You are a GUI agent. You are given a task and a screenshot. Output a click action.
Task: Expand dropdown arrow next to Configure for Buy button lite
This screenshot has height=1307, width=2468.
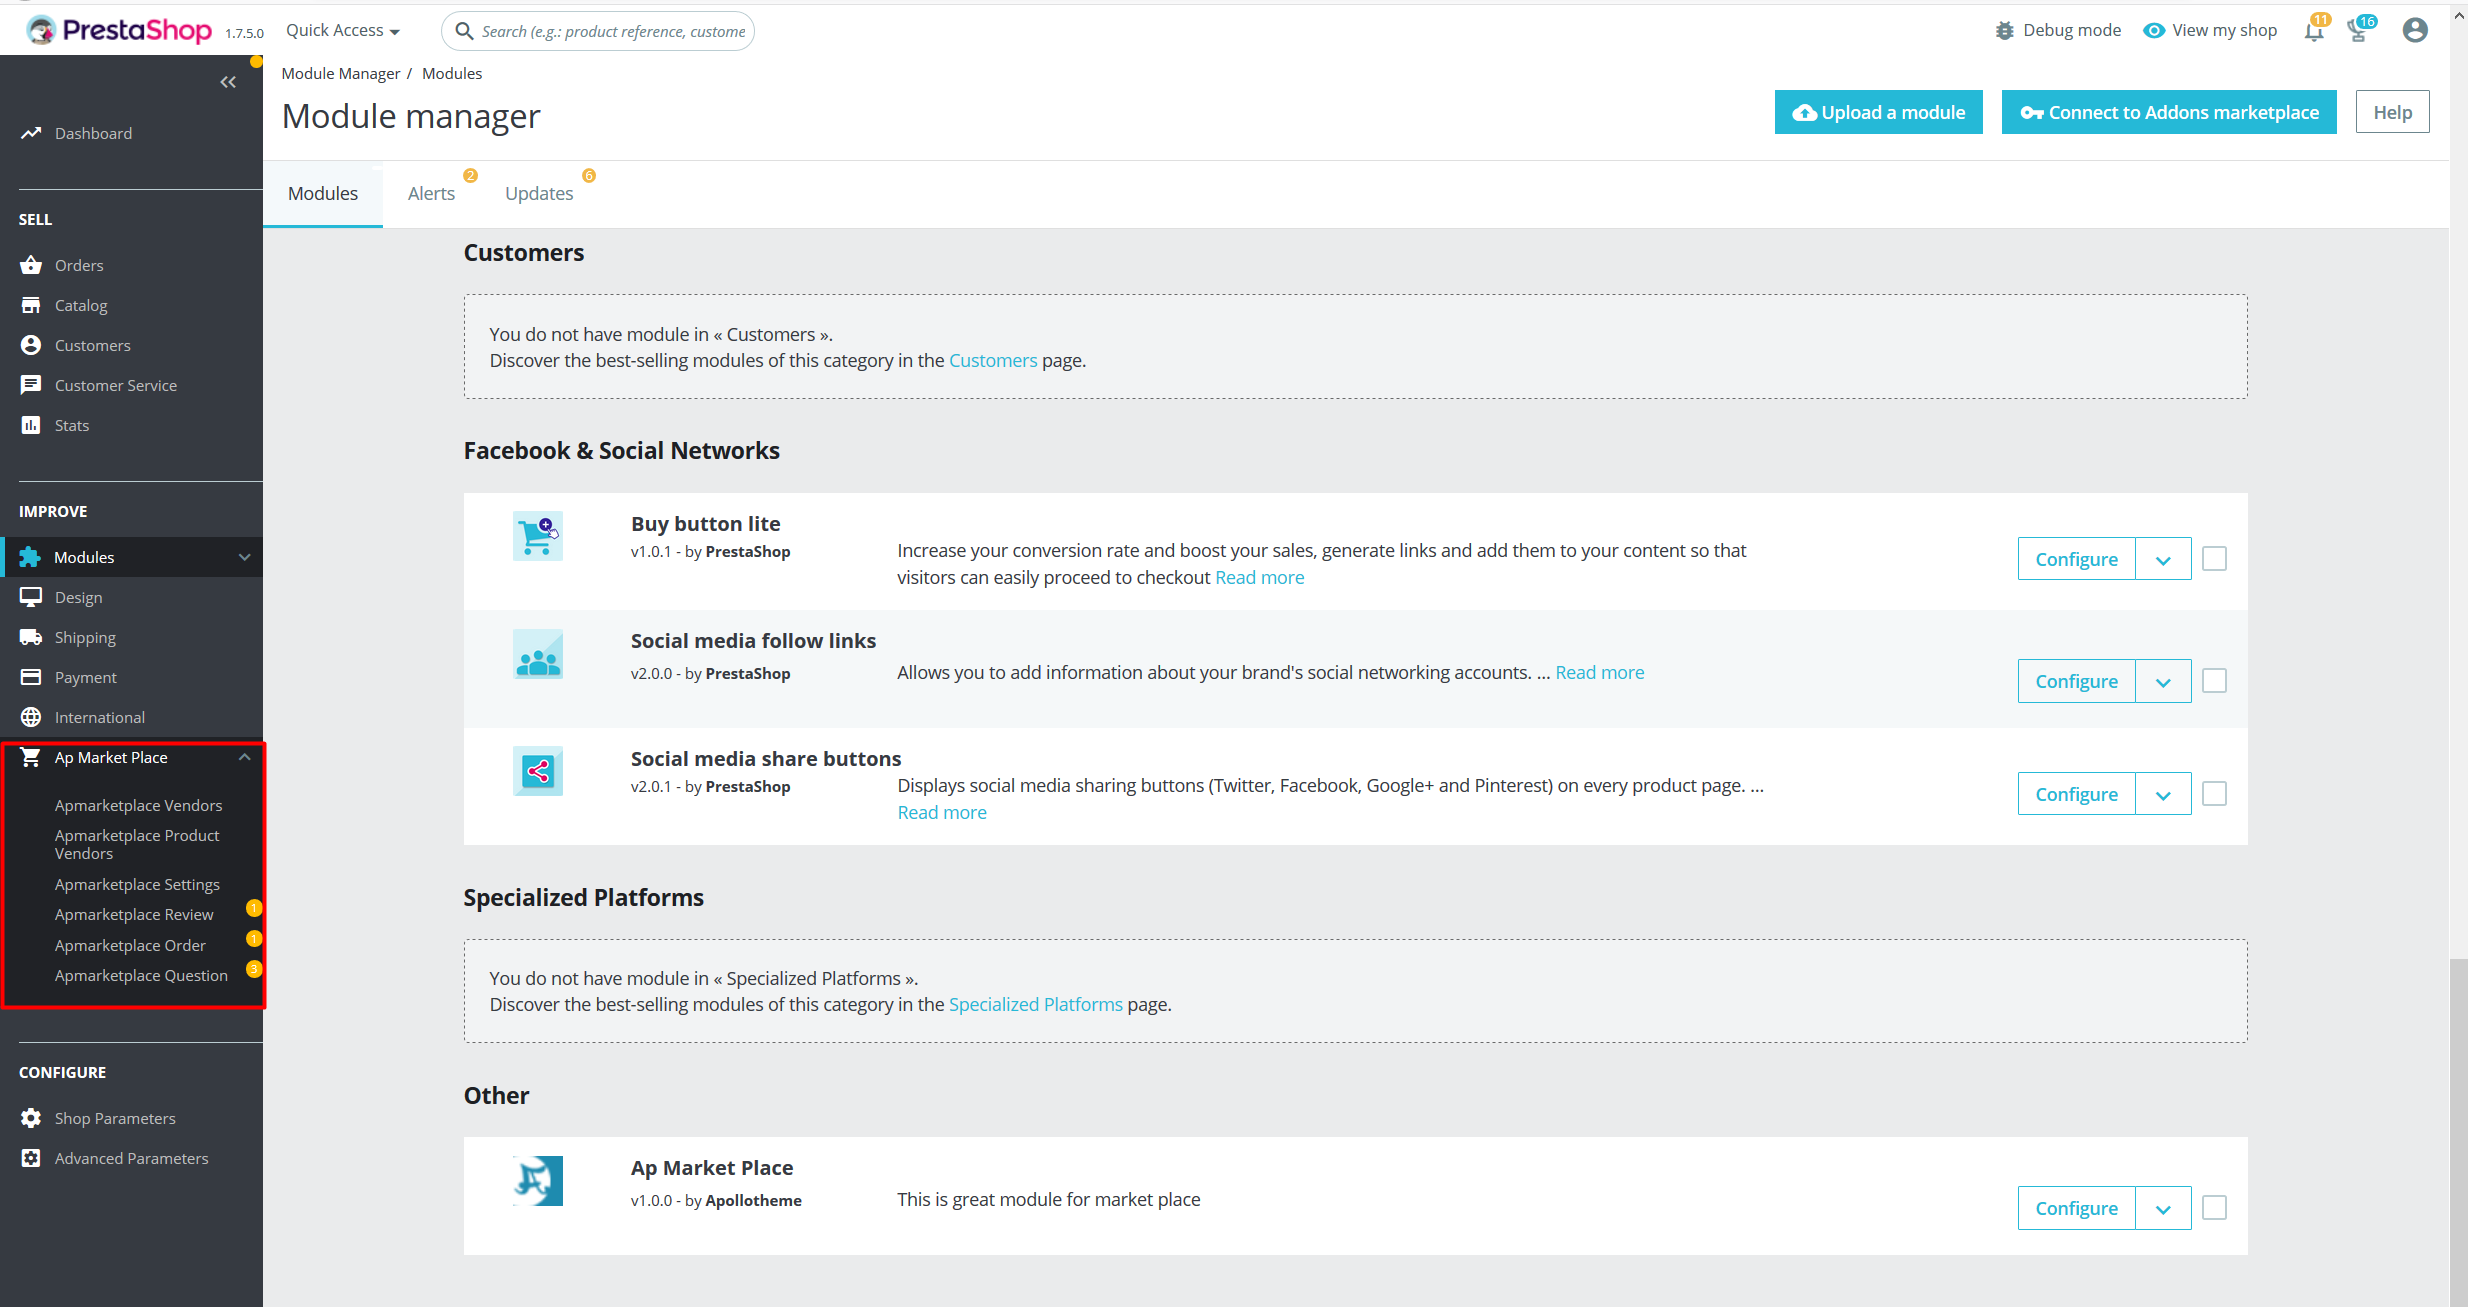click(2163, 560)
